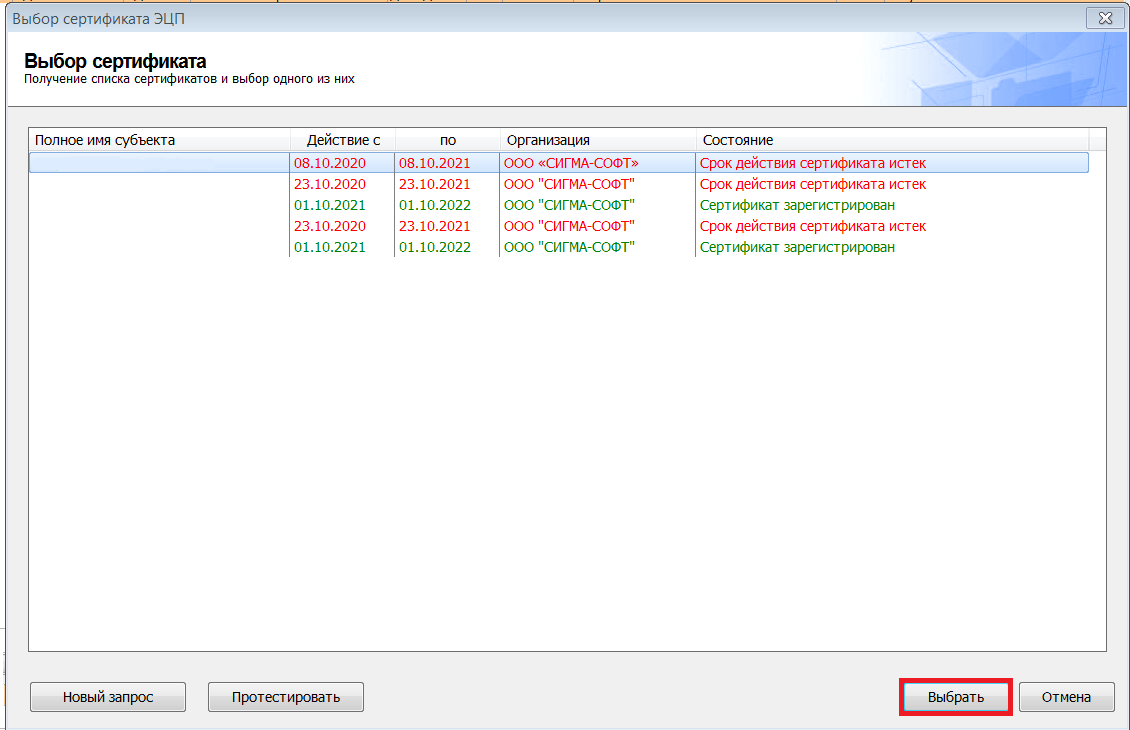Select the upper 23.10.2020 certificate row
The width and height of the screenshot is (1130, 730).
(x=559, y=184)
